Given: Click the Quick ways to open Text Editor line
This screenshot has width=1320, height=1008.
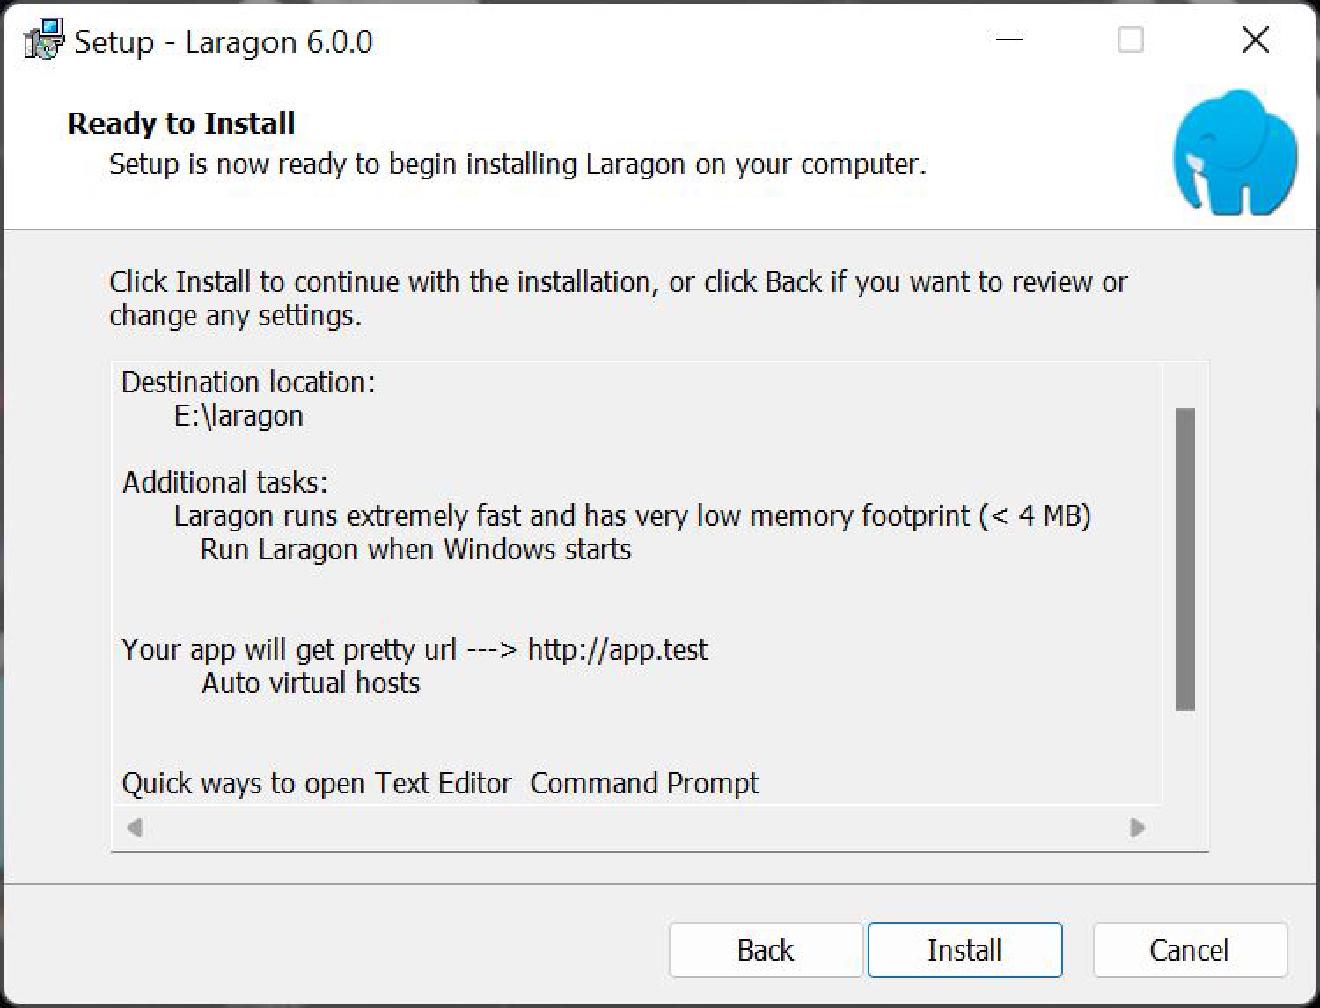Looking at the screenshot, I should 315,783.
